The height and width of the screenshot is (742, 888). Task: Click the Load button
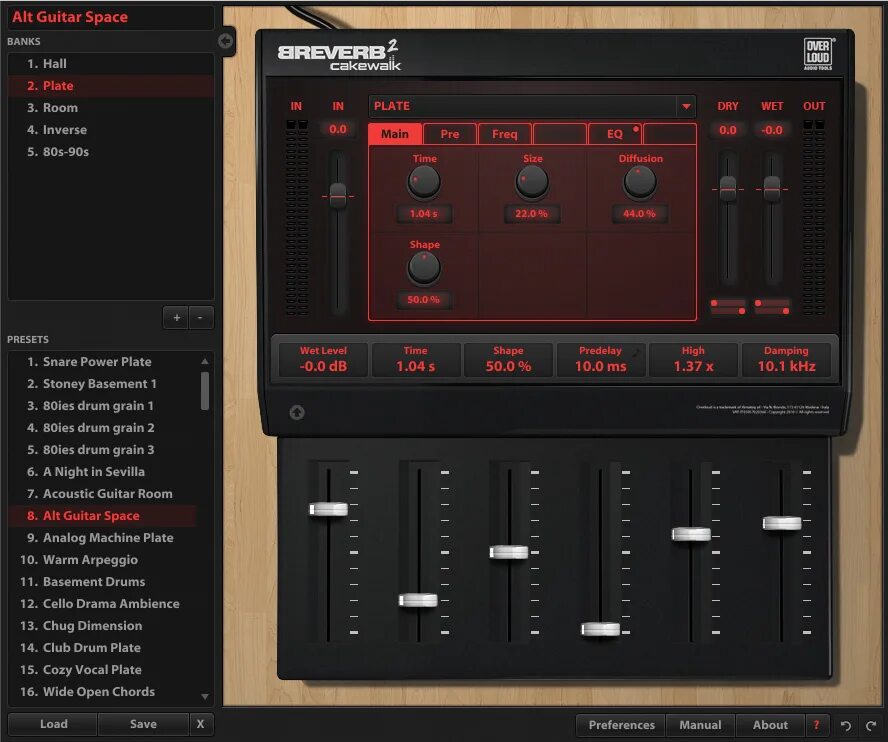click(53, 724)
